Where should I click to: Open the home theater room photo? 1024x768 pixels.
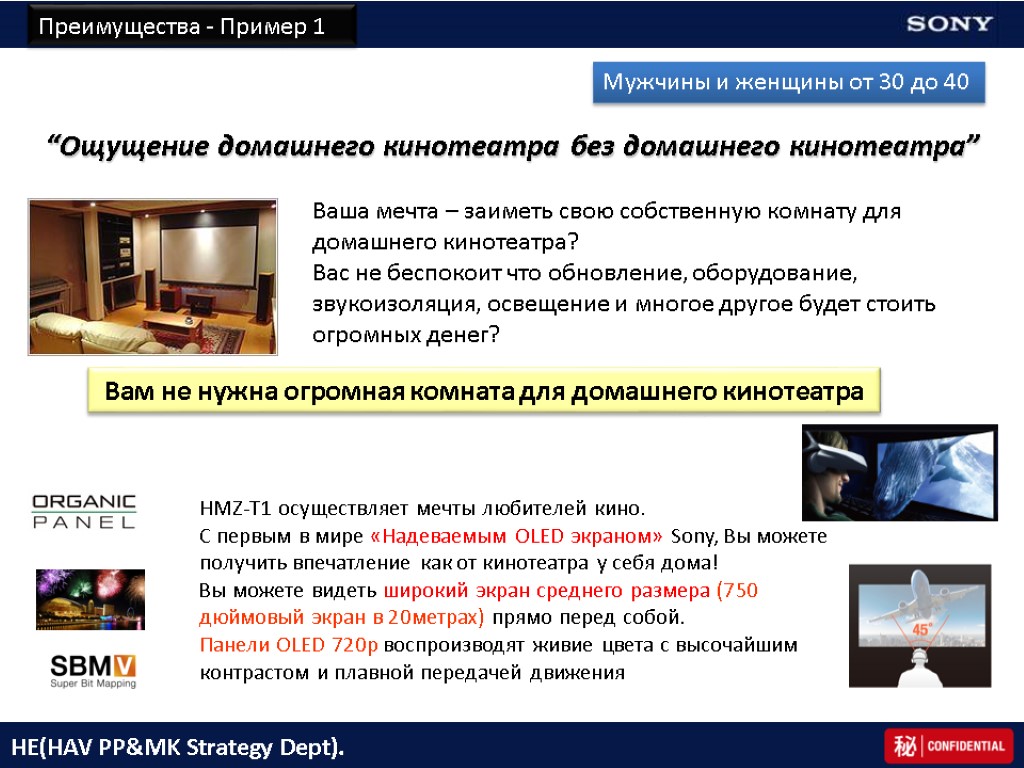pyautogui.click(x=153, y=277)
